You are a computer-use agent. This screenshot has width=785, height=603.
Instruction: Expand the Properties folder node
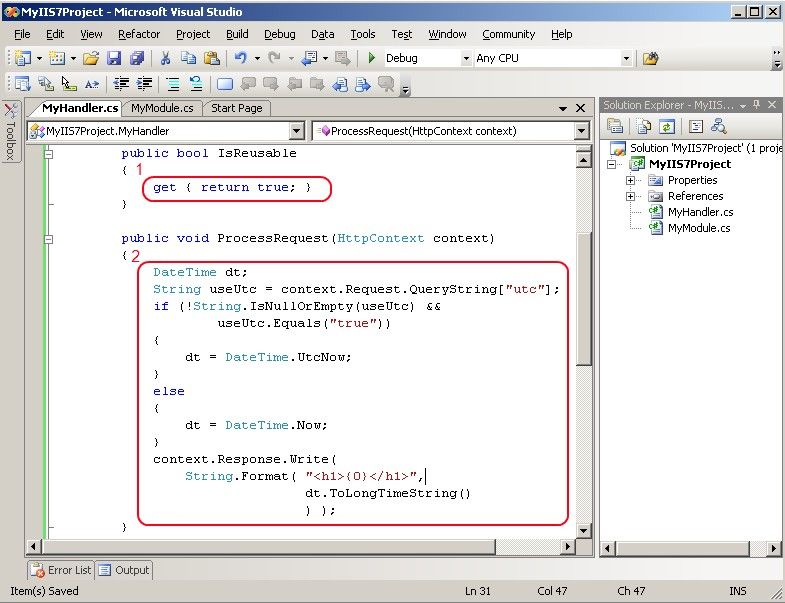tap(631, 180)
